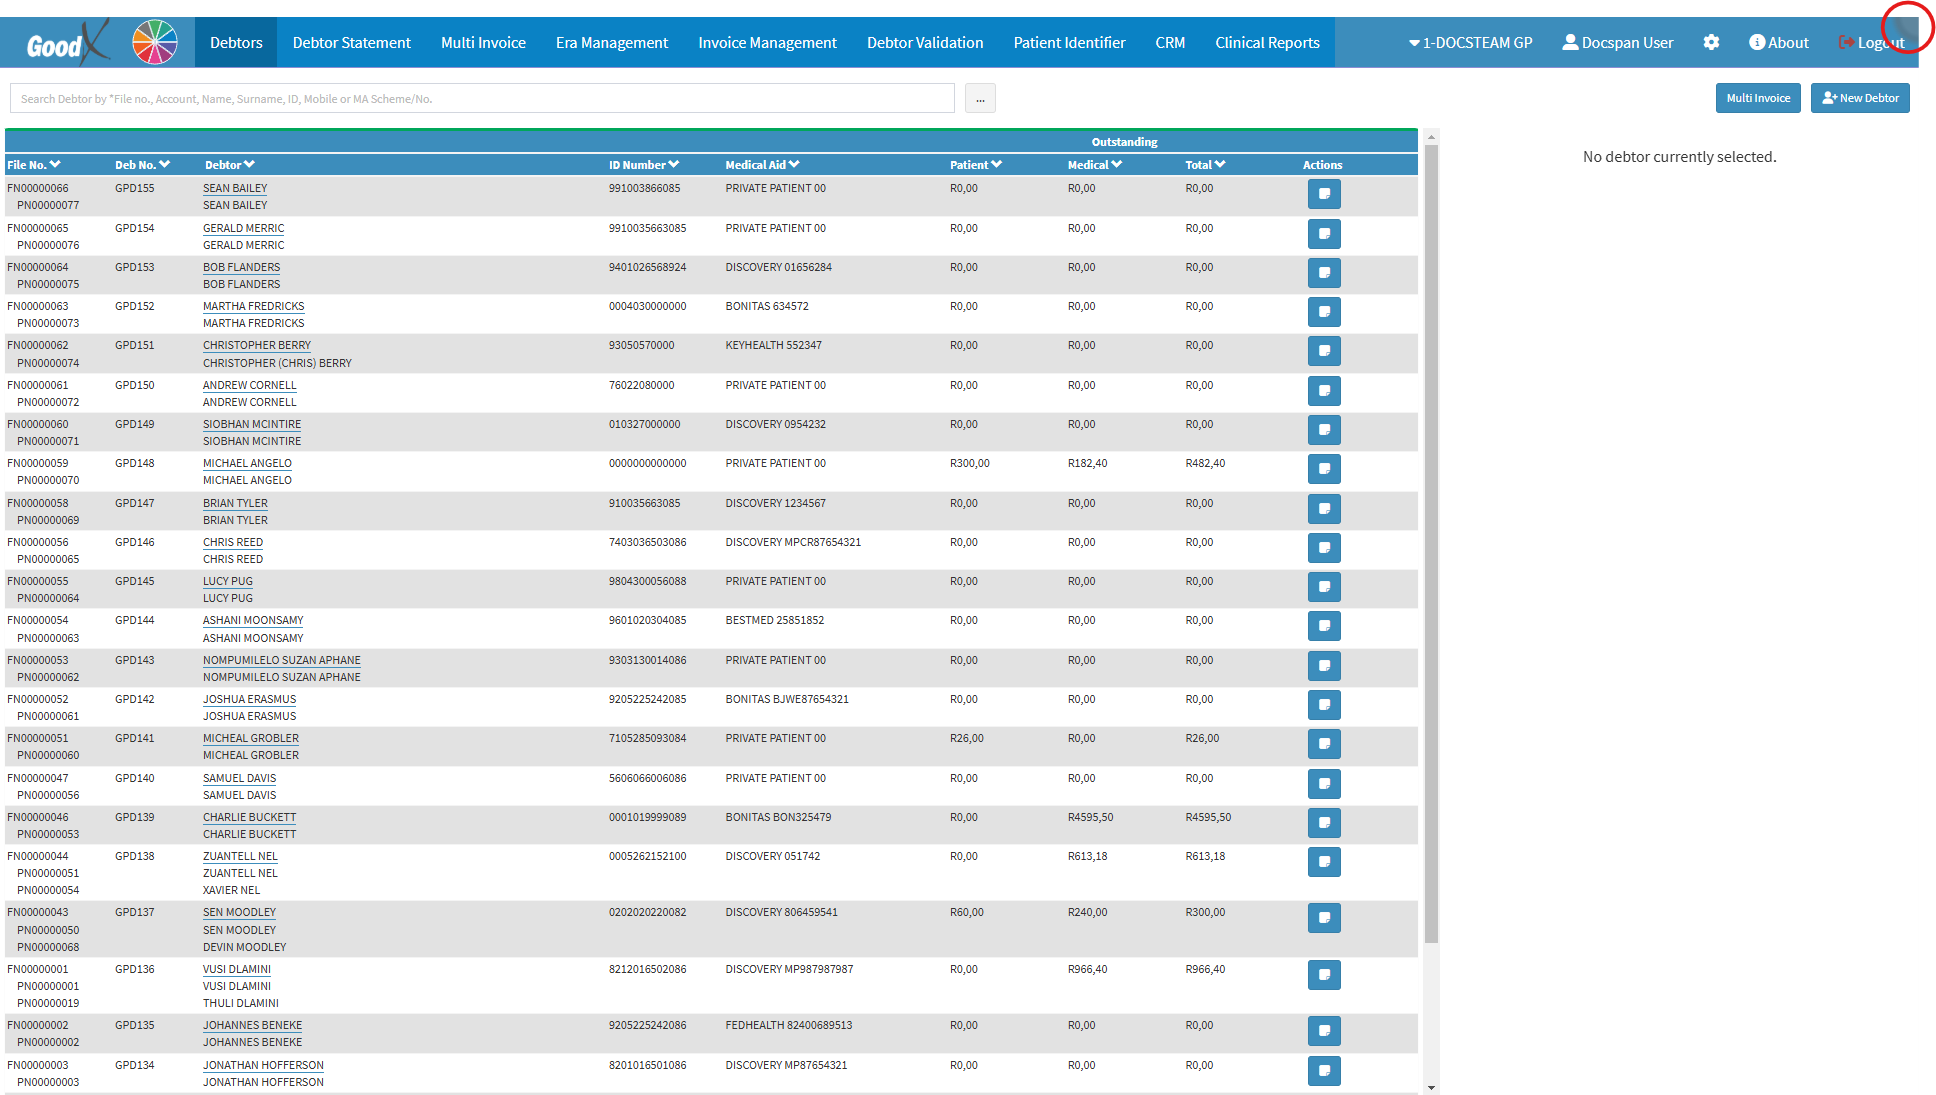Open action icon for VUSI DLAMINI row
The image size is (1936, 1095).
pos(1324,975)
